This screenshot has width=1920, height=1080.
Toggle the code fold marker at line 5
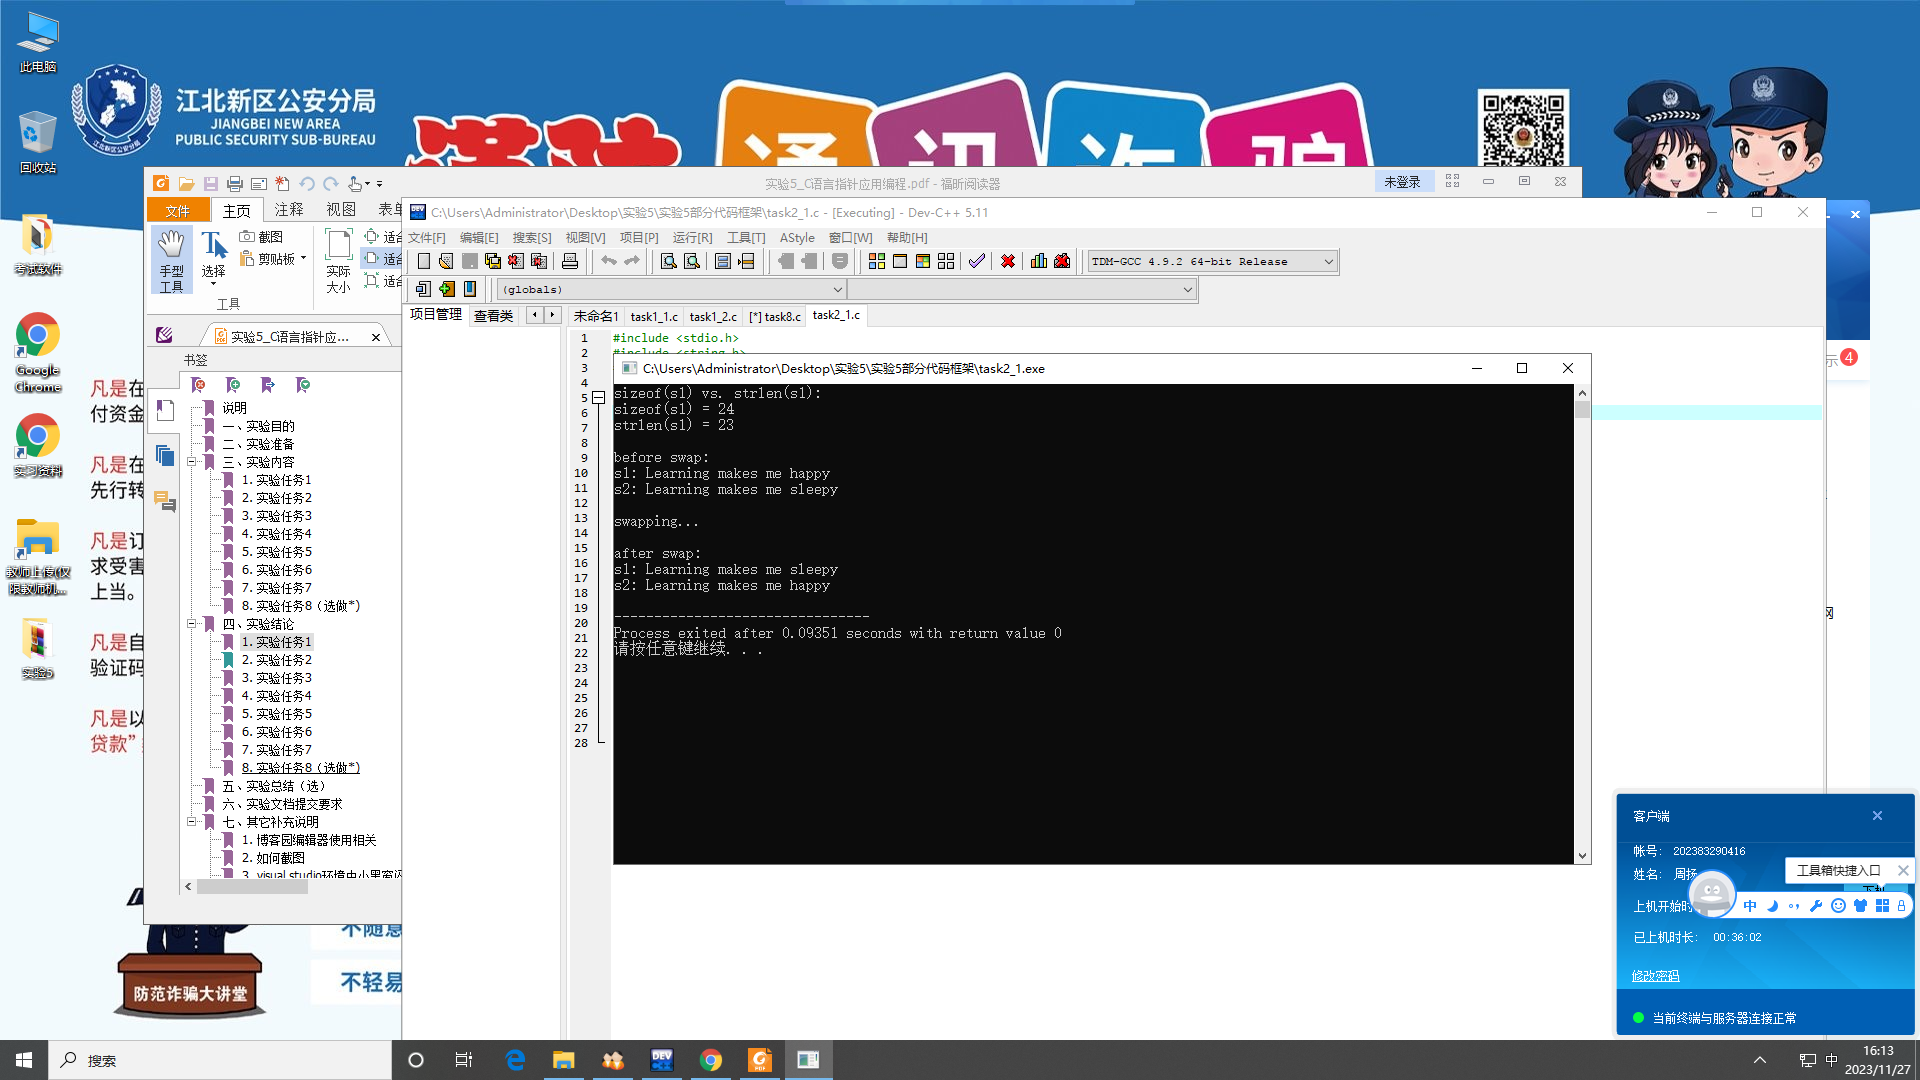pyautogui.click(x=598, y=398)
